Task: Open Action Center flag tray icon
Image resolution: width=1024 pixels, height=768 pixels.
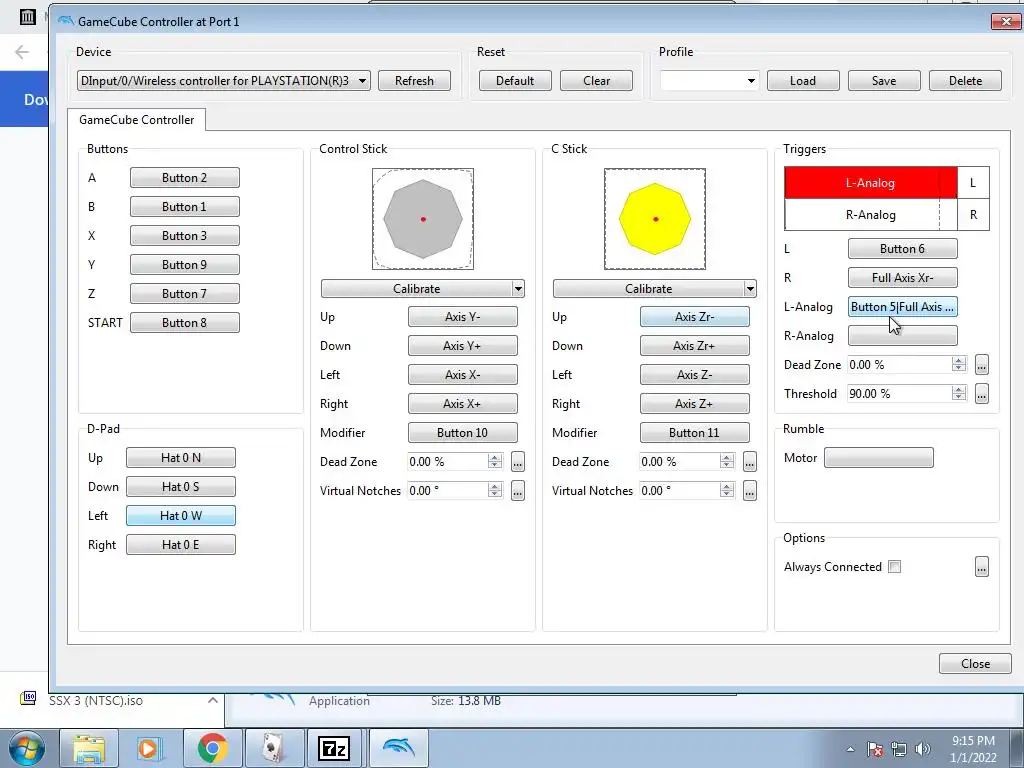Action: pos(875,749)
